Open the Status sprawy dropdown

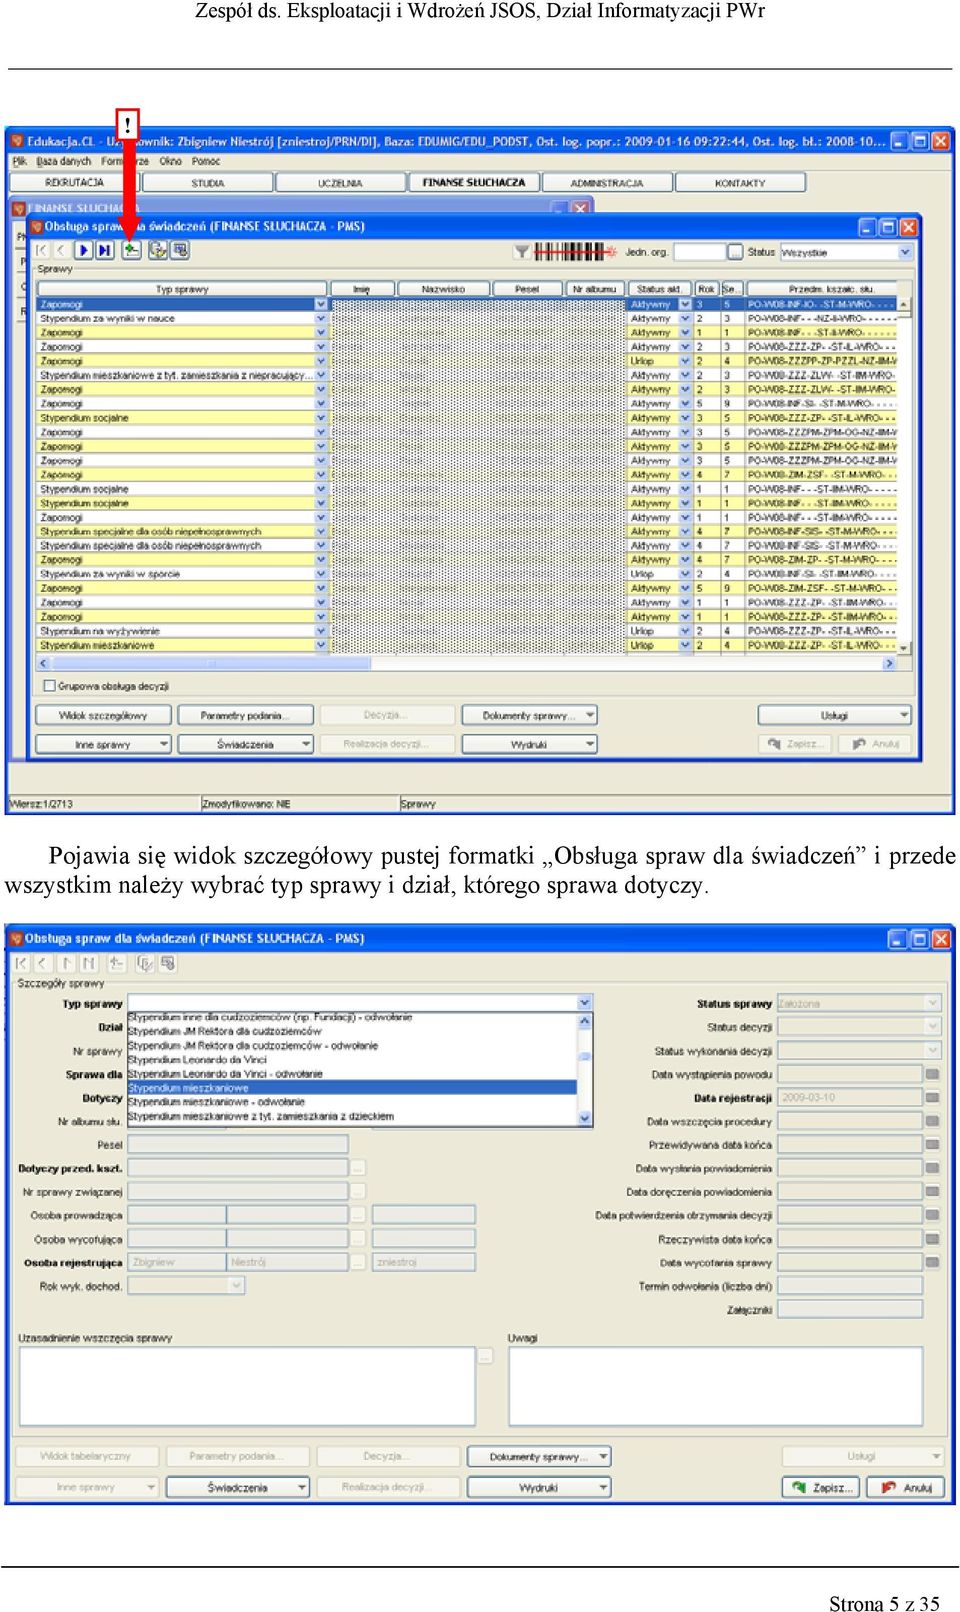coord(933,1003)
